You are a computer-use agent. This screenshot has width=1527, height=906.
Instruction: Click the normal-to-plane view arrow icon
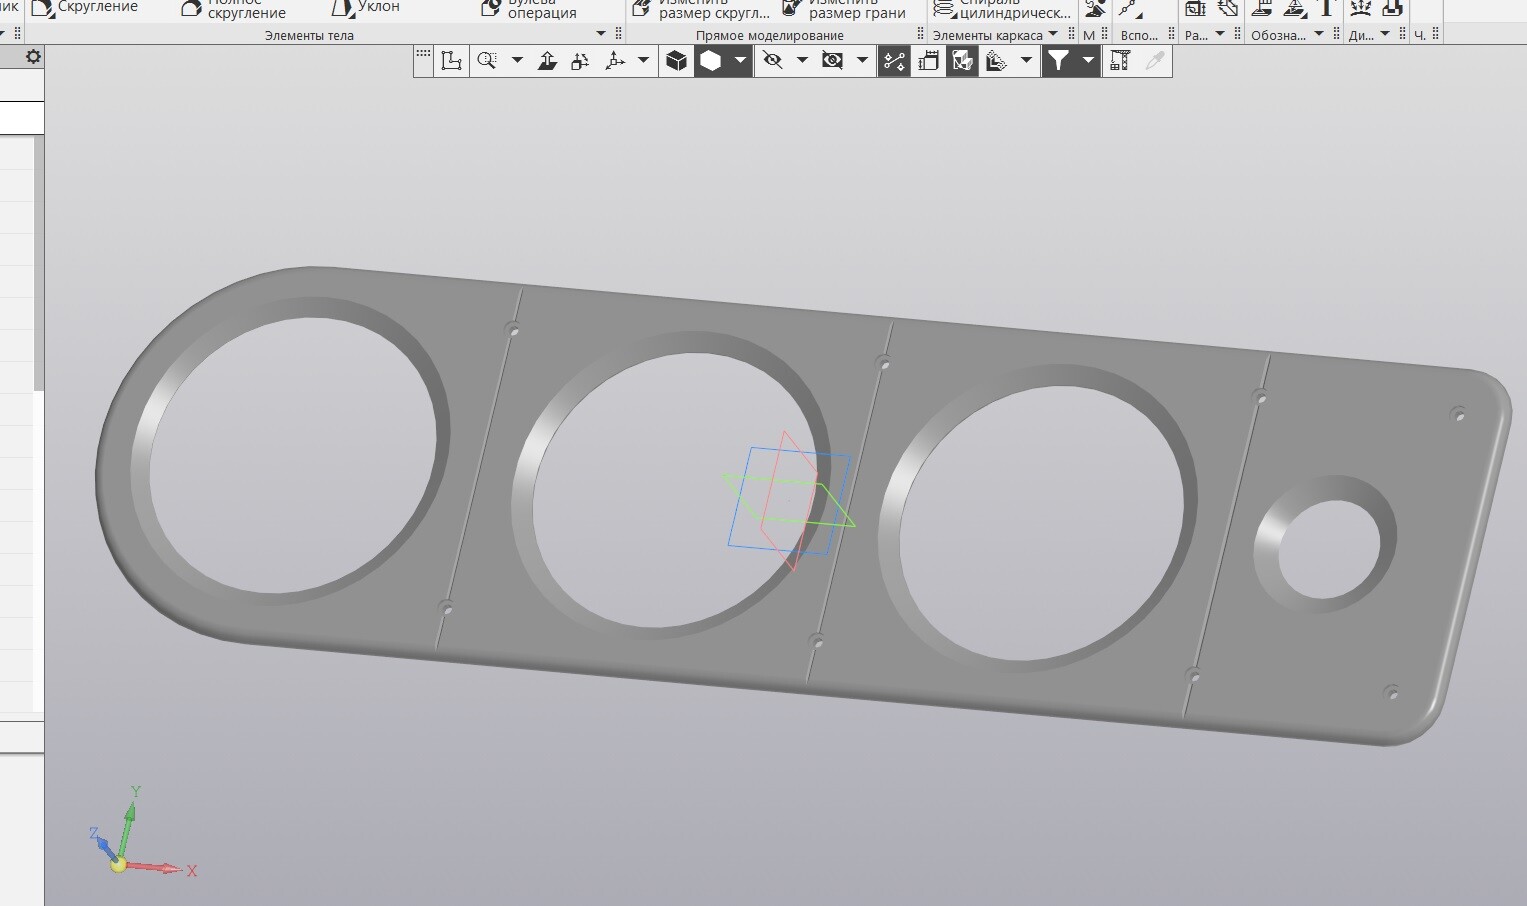[x=547, y=61]
